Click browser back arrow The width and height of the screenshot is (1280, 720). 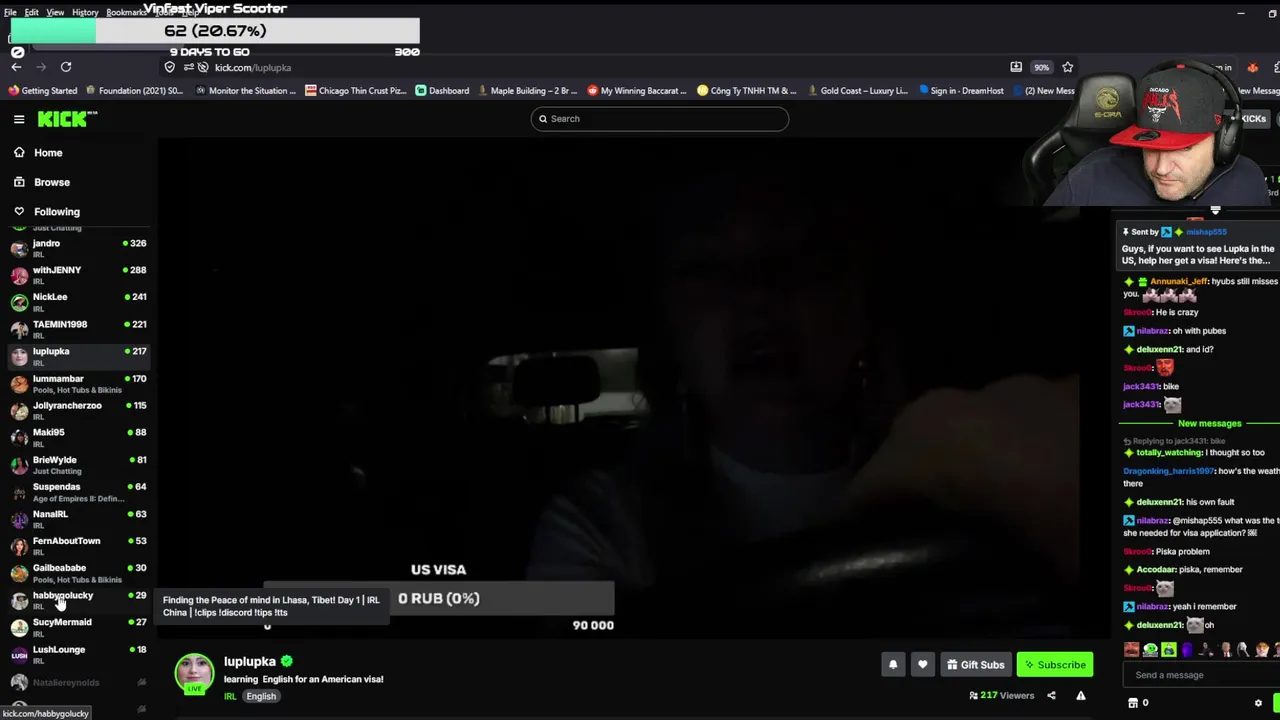(16, 67)
